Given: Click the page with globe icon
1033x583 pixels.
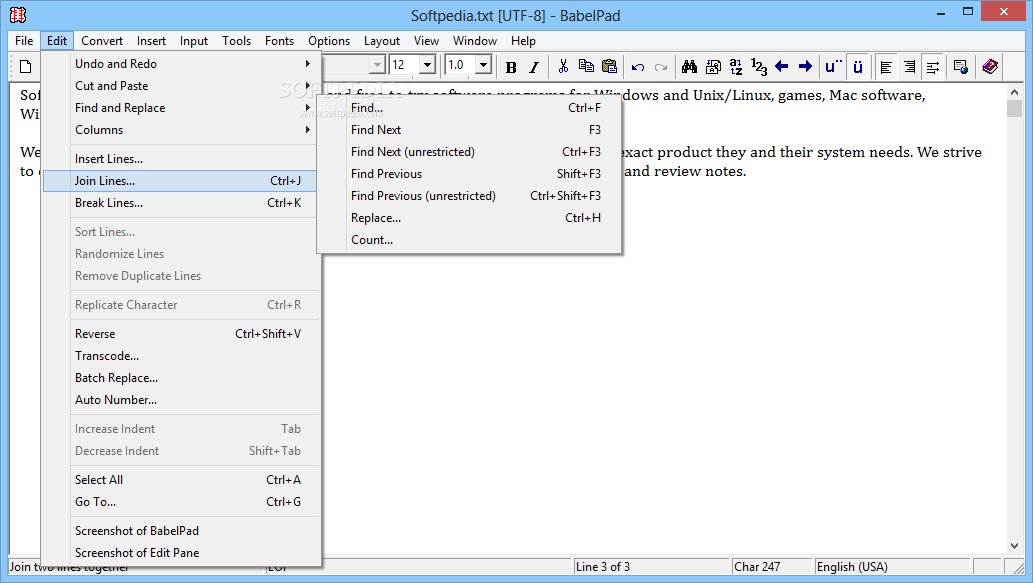Looking at the screenshot, I should 961,67.
